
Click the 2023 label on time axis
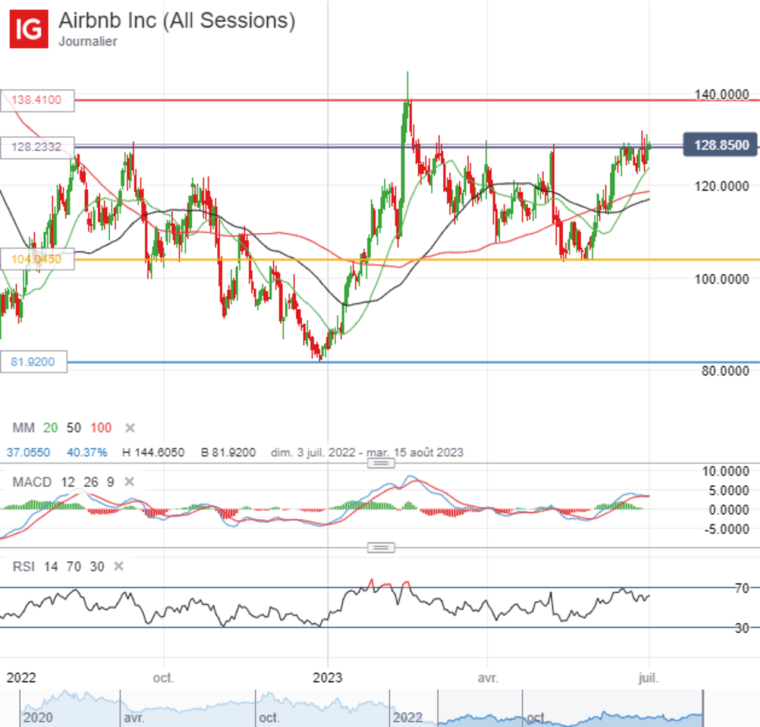pos(328,676)
